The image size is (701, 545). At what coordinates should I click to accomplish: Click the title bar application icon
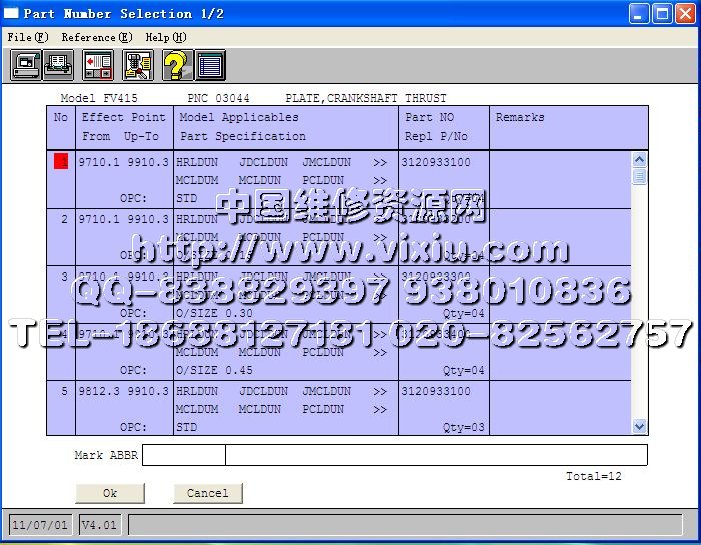(x=11, y=14)
